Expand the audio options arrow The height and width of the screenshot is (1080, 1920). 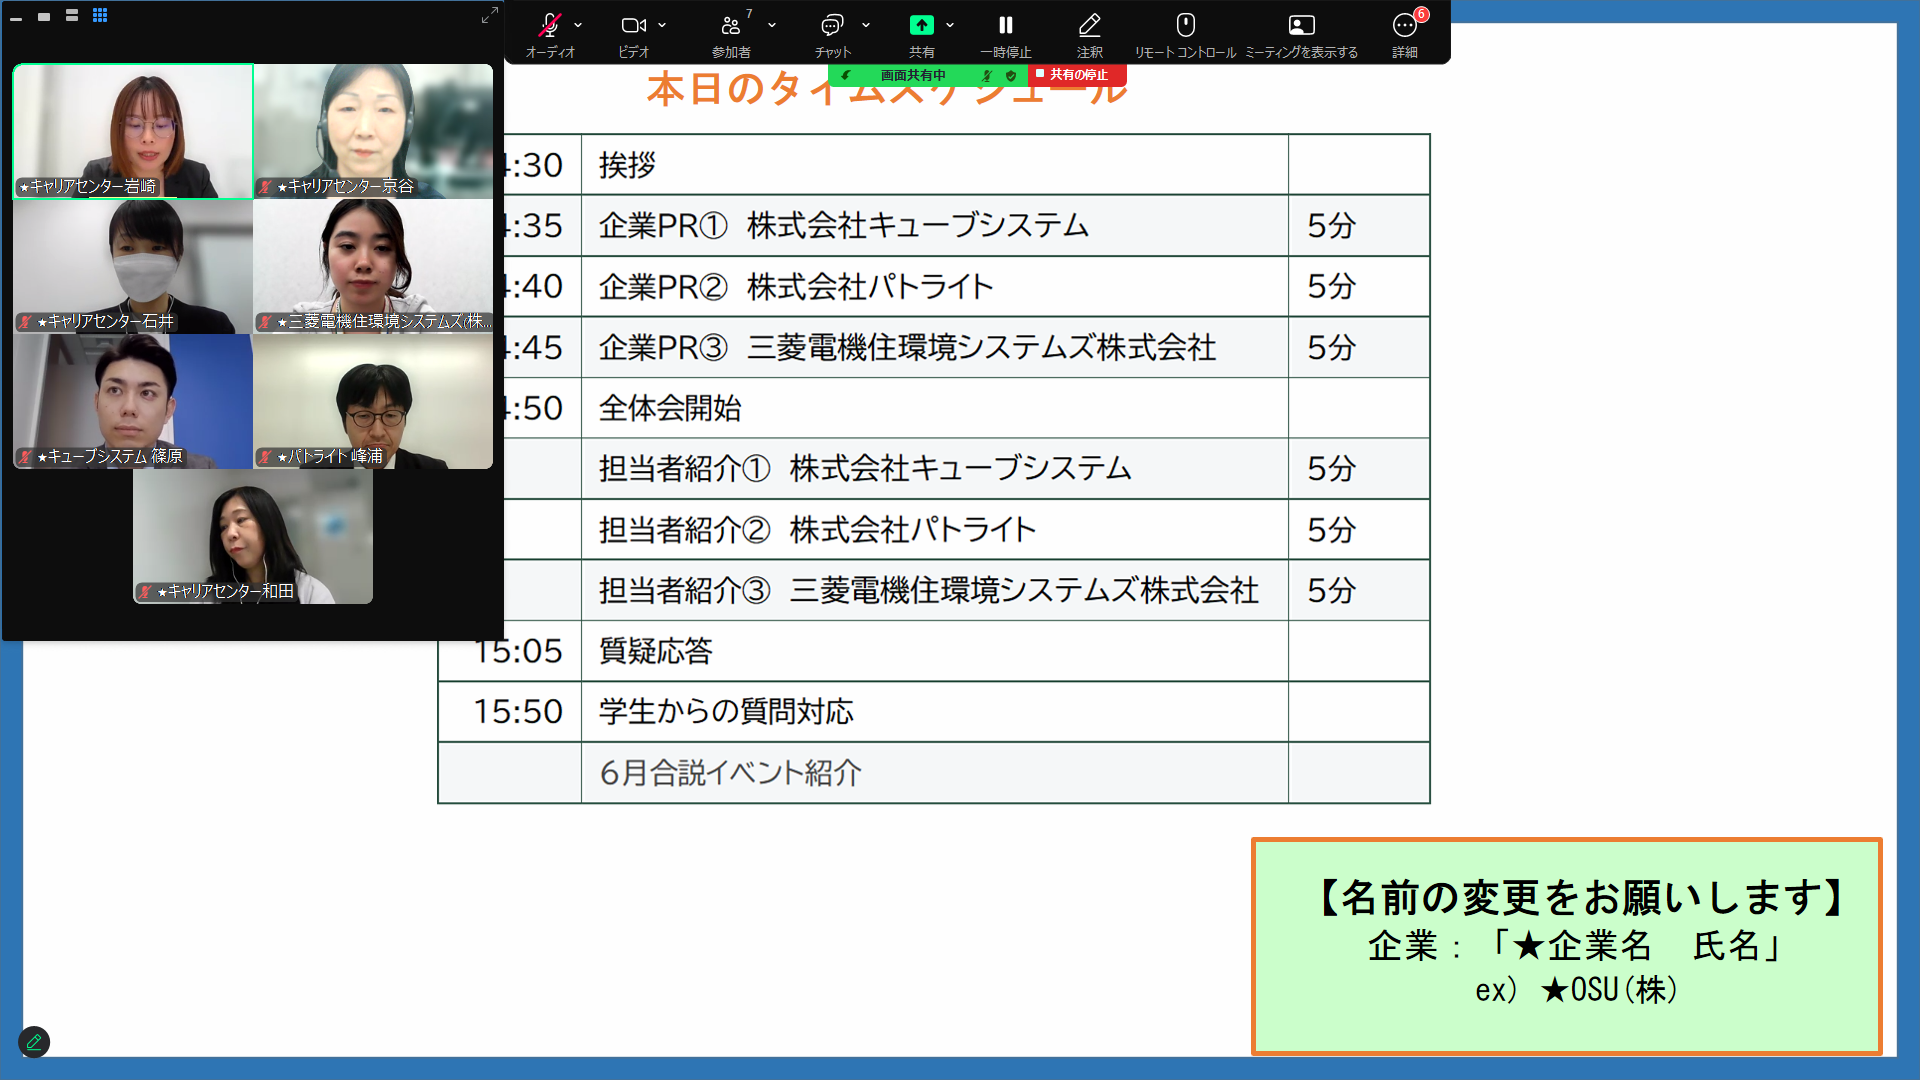[578, 25]
